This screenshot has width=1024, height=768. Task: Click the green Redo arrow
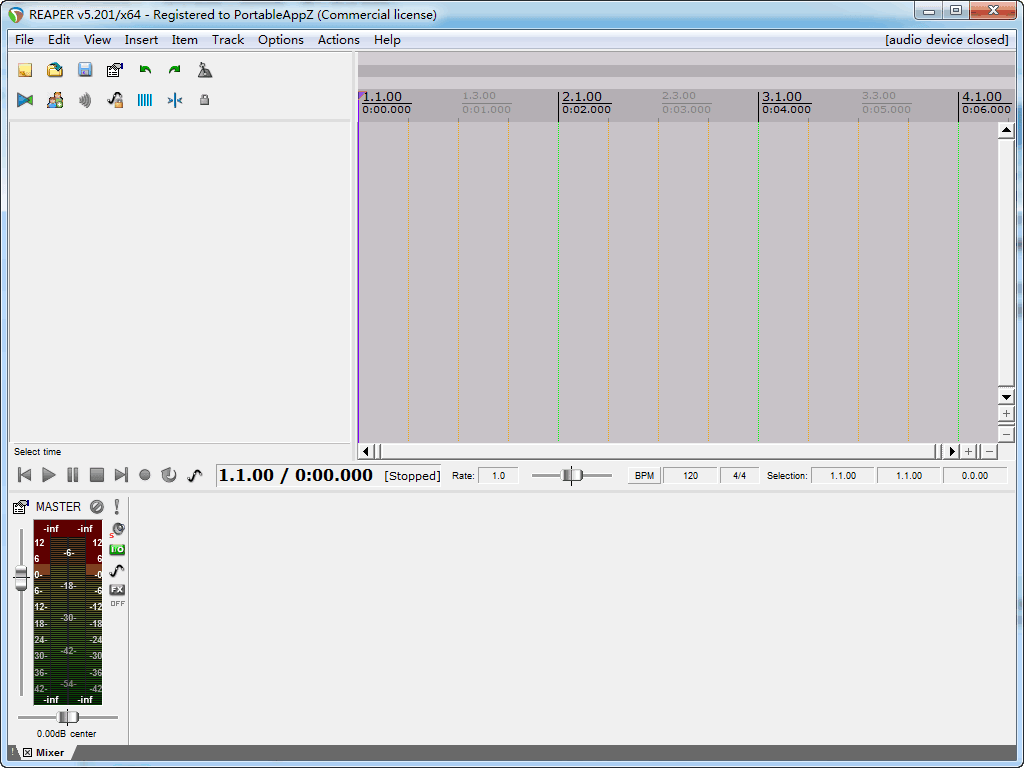pyautogui.click(x=175, y=70)
